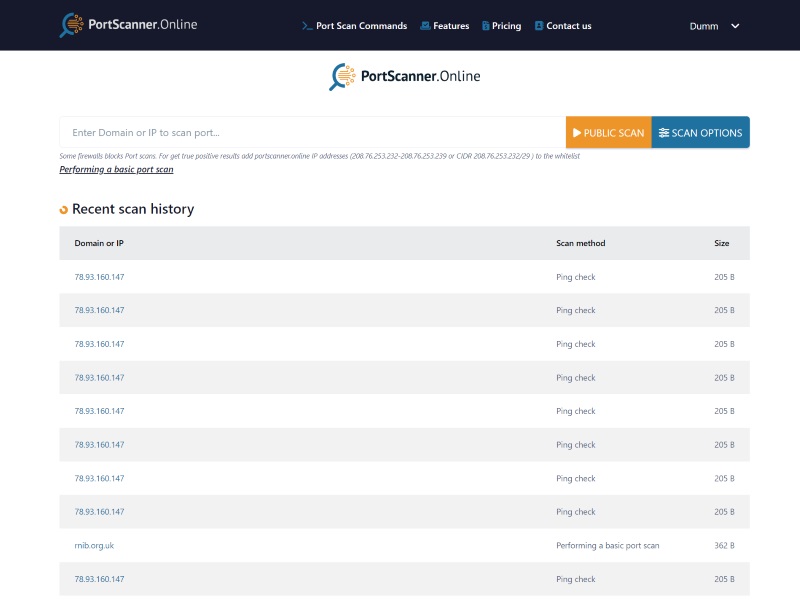The width and height of the screenshot is (800, 600).
Task: Click the play triangle on Public Scan button
Action: (578, 132)
